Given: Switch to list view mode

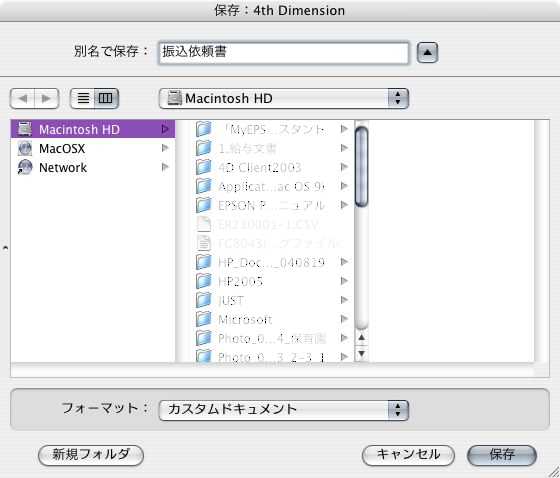Looking at the screenshot, I should pyautogui.click(x=83, y=98).
